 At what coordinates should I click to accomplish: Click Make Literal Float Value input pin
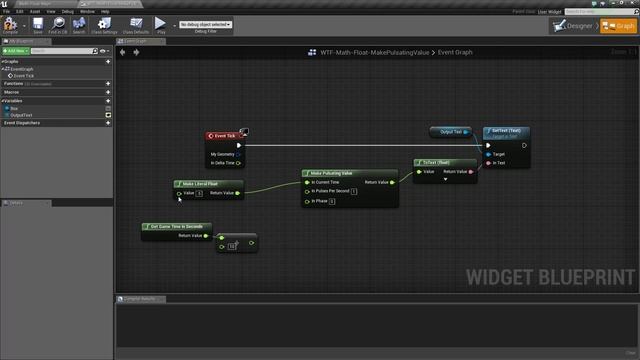[x=179, y=193]
